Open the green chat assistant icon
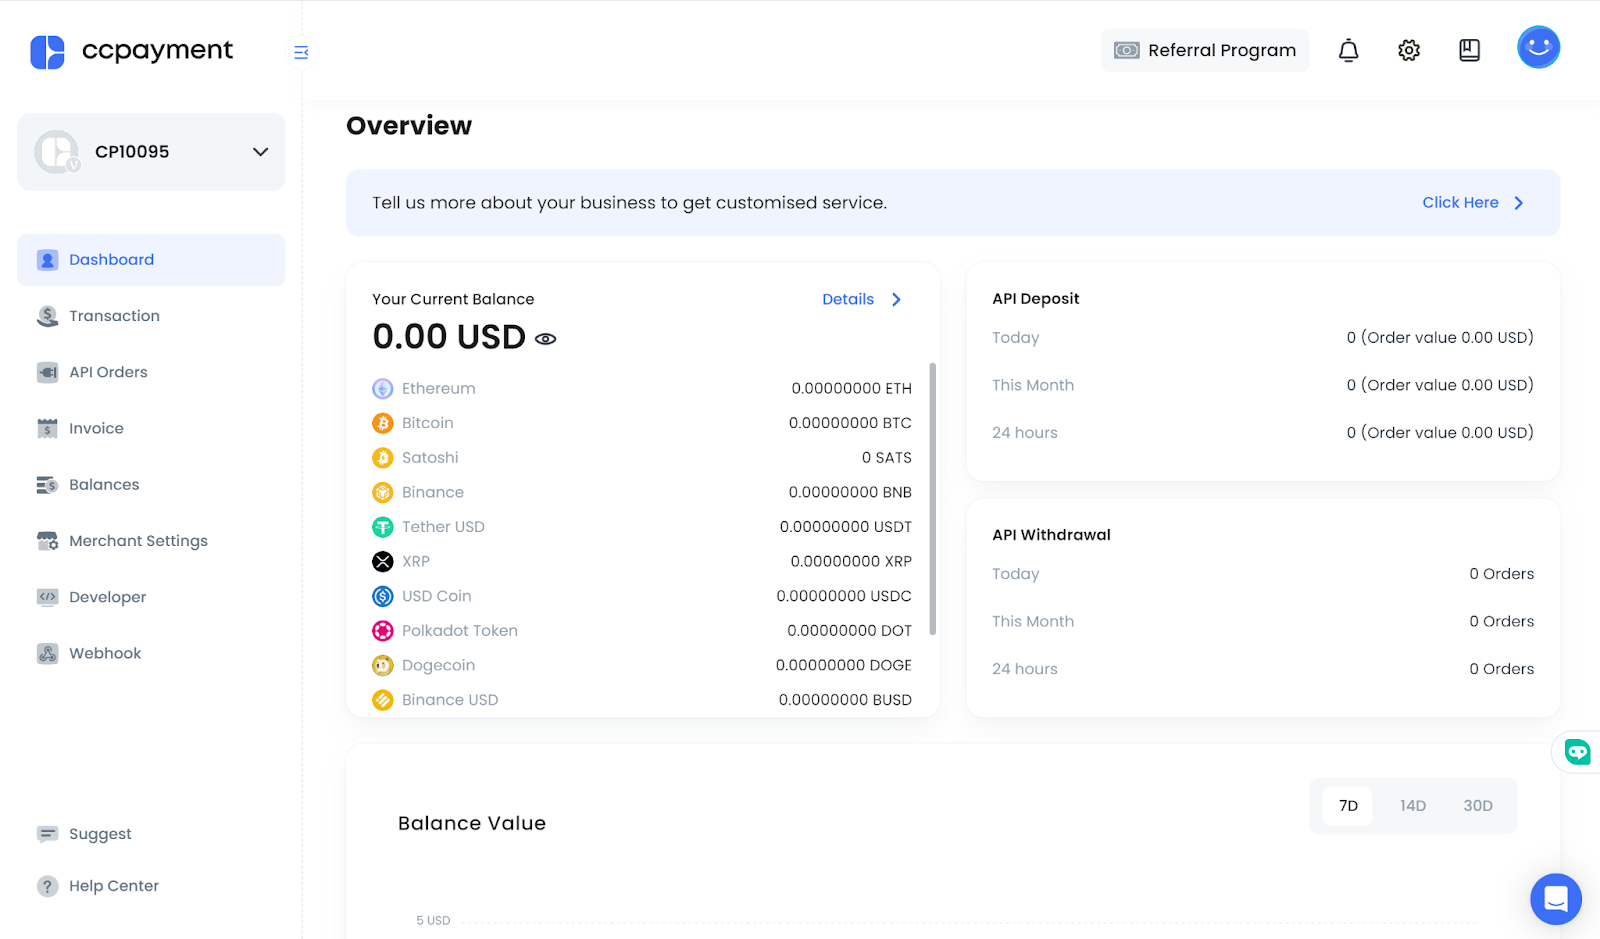The width and height of the screenshot is (1600, 939). [1577, 752]
